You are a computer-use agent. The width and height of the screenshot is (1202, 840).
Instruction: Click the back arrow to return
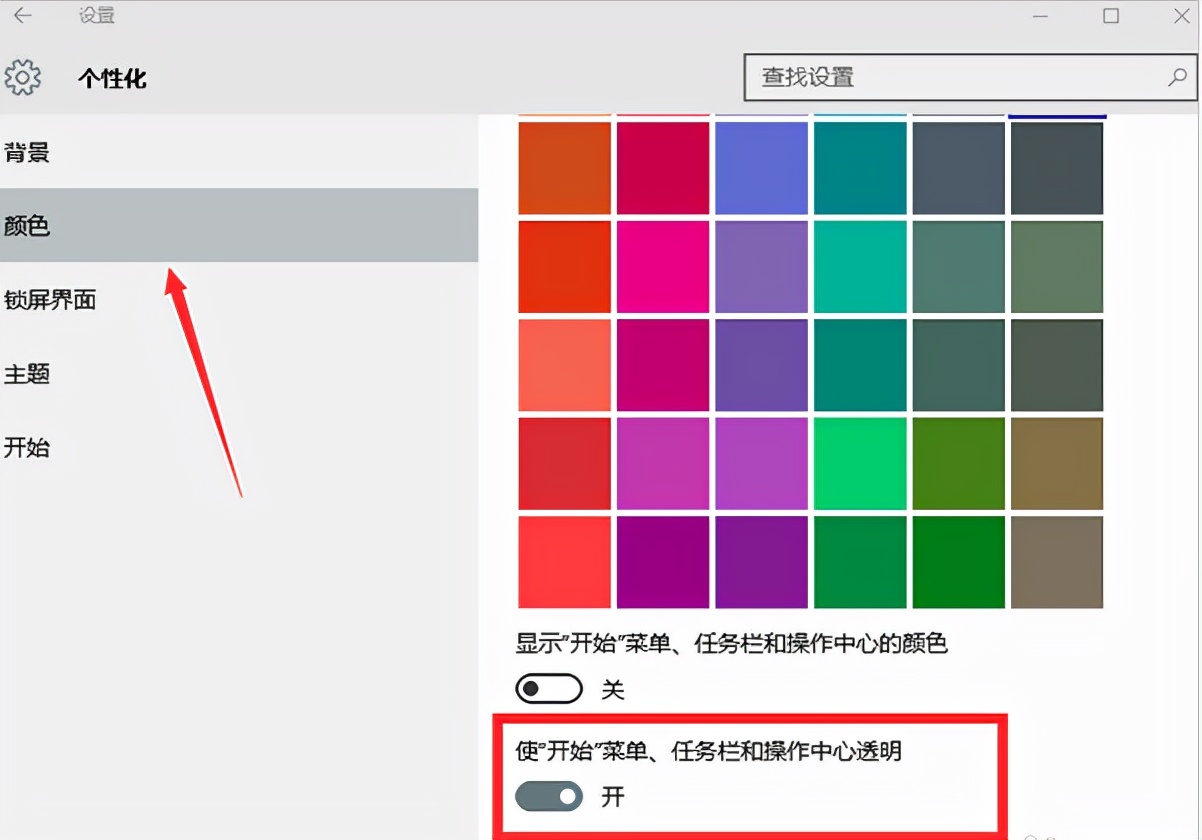24,16
